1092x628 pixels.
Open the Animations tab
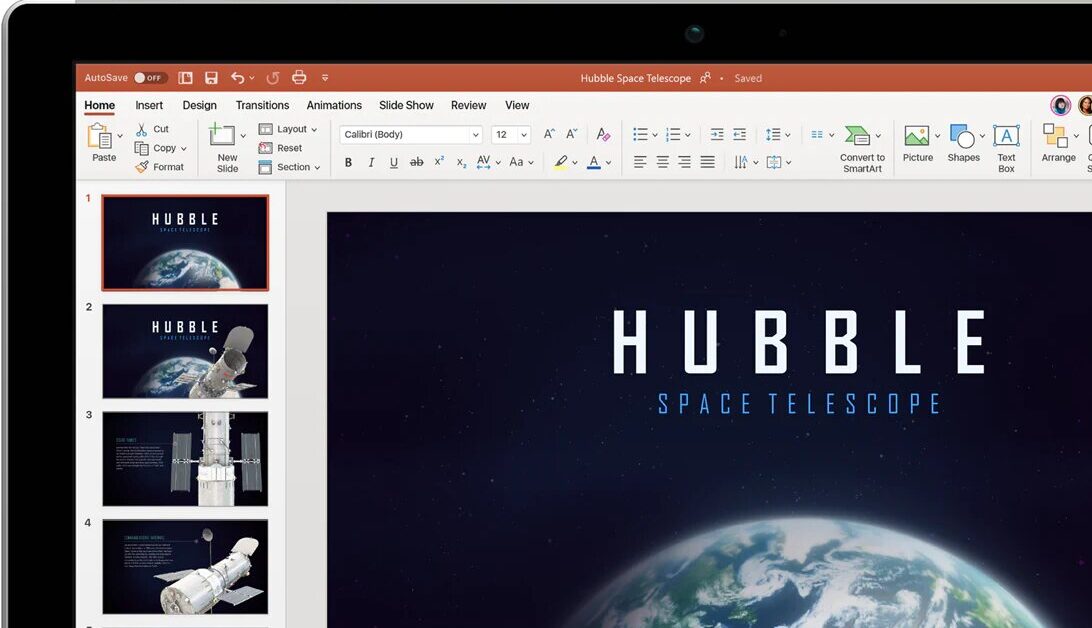pyautogui.click(x=334, y=105)
